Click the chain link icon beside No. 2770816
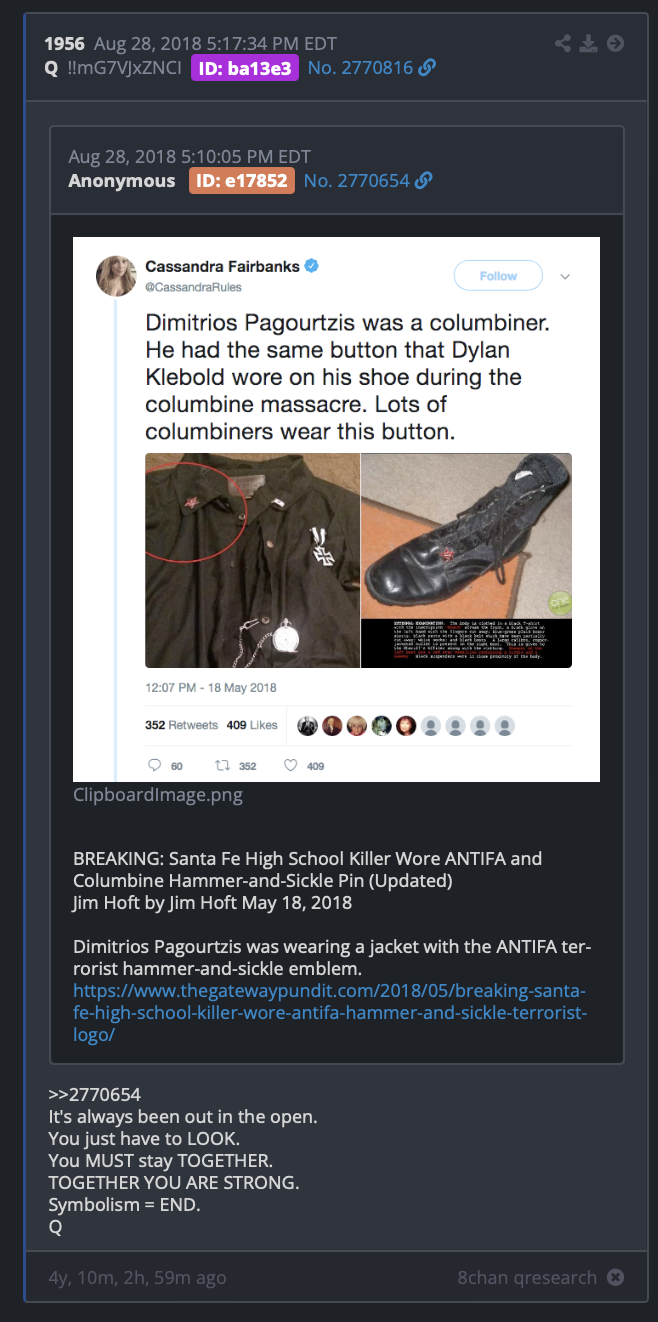The image size is (658, 1322). [427, 68]
